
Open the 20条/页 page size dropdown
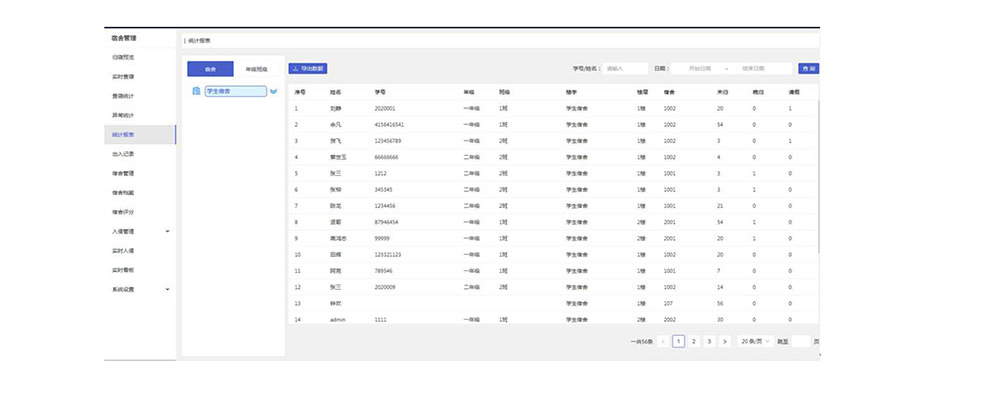click(755, 341)
